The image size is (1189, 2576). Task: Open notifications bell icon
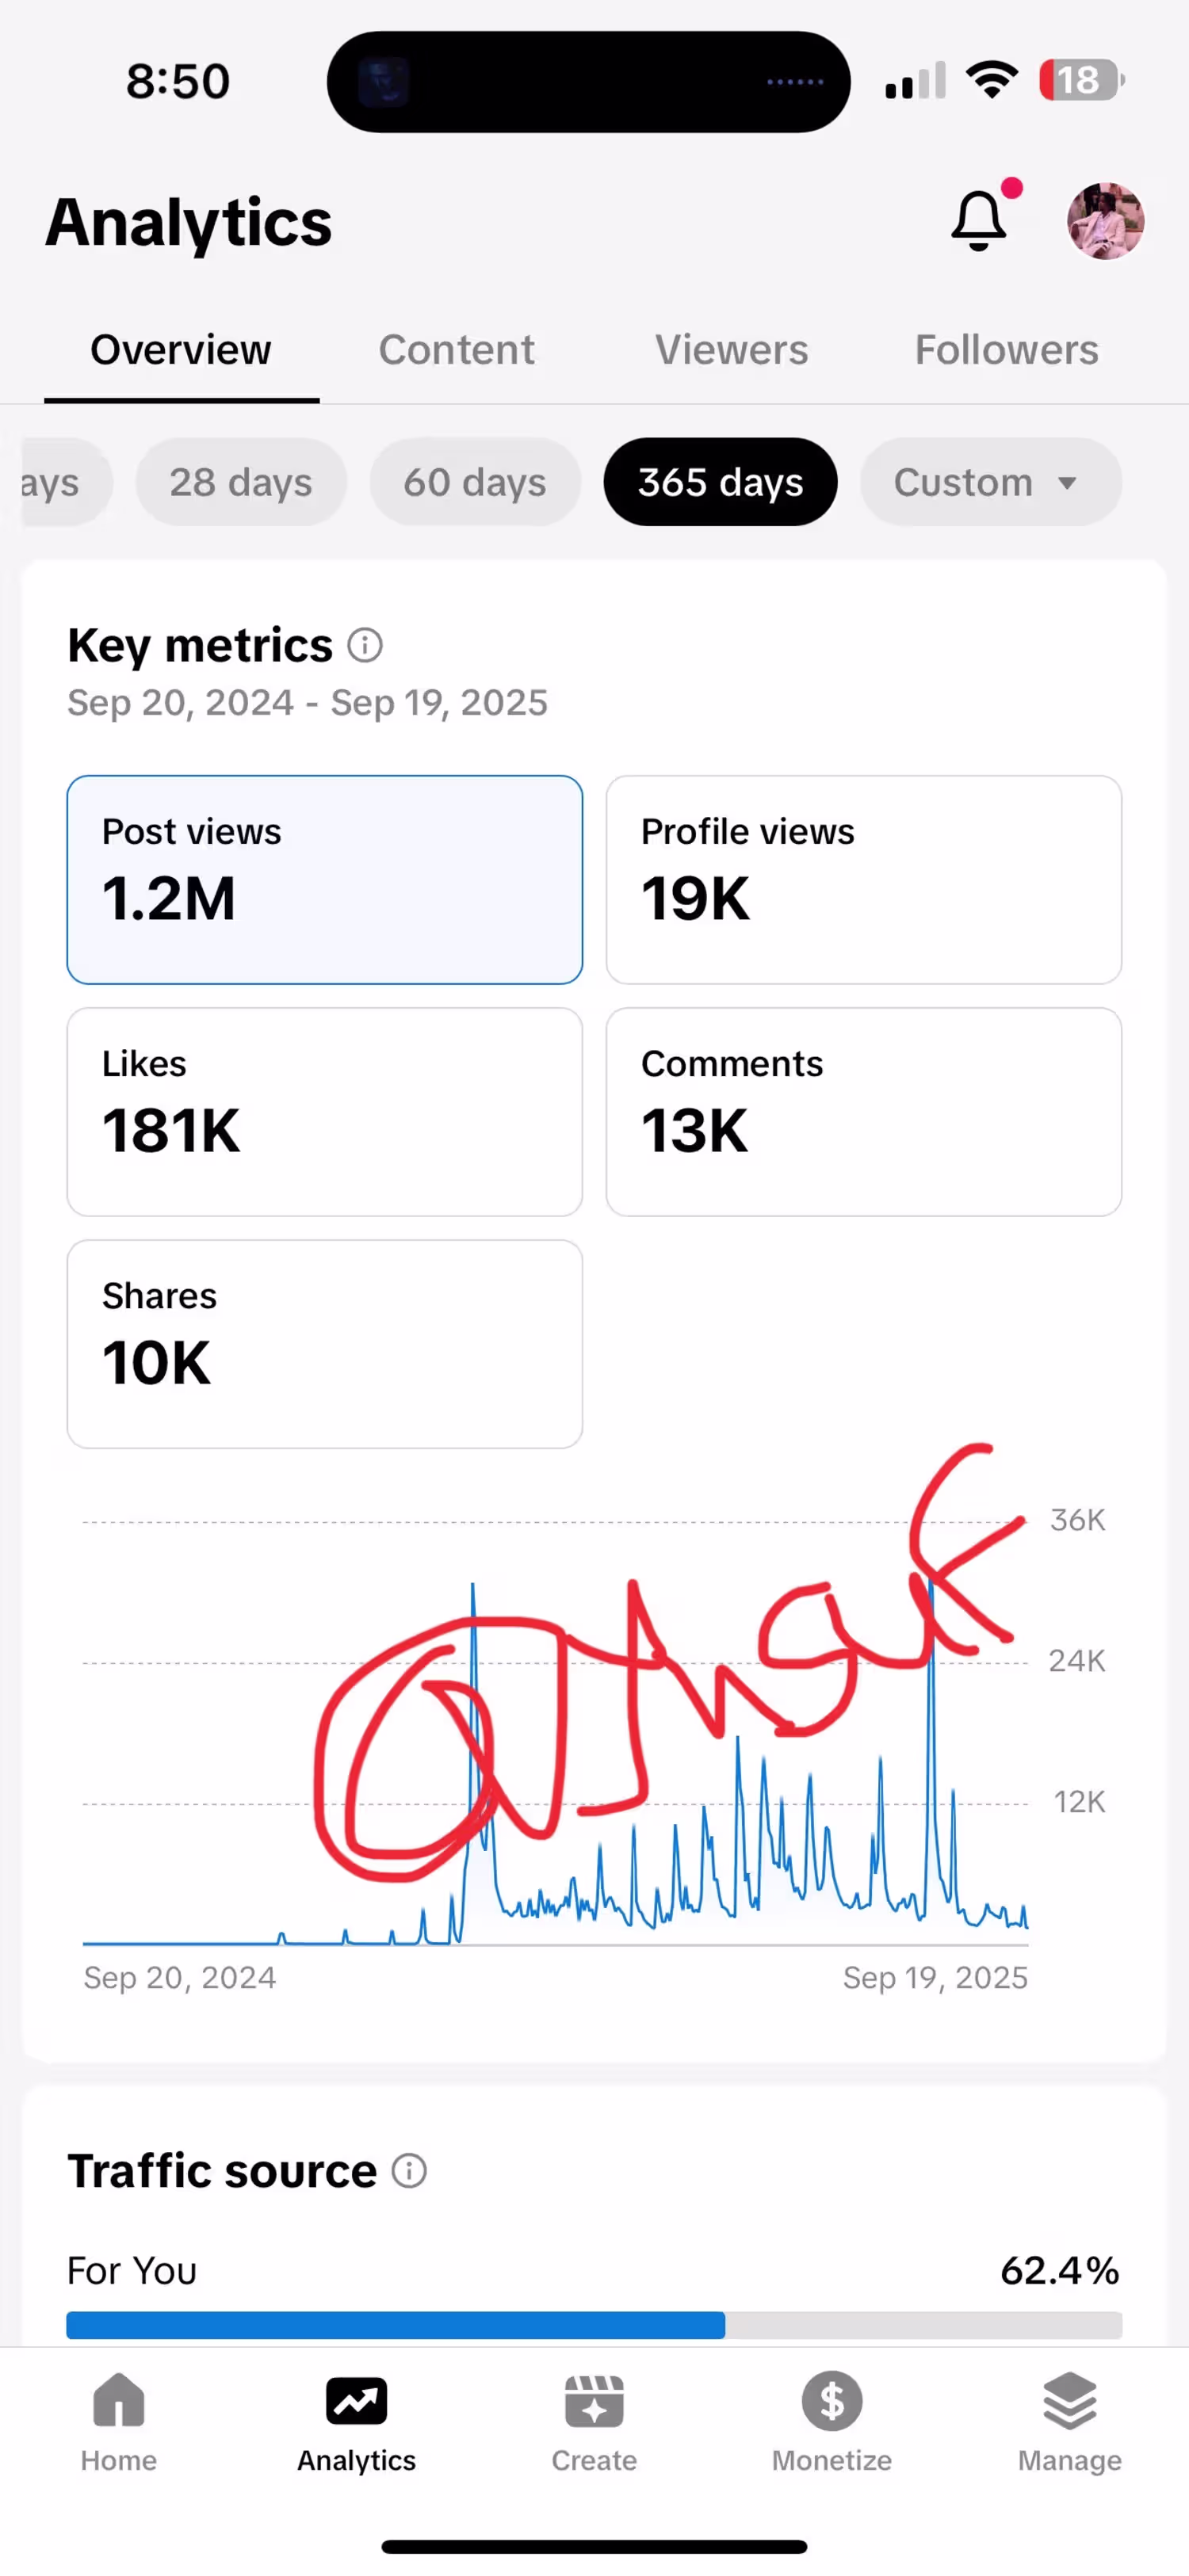click(x=979, y=220)
